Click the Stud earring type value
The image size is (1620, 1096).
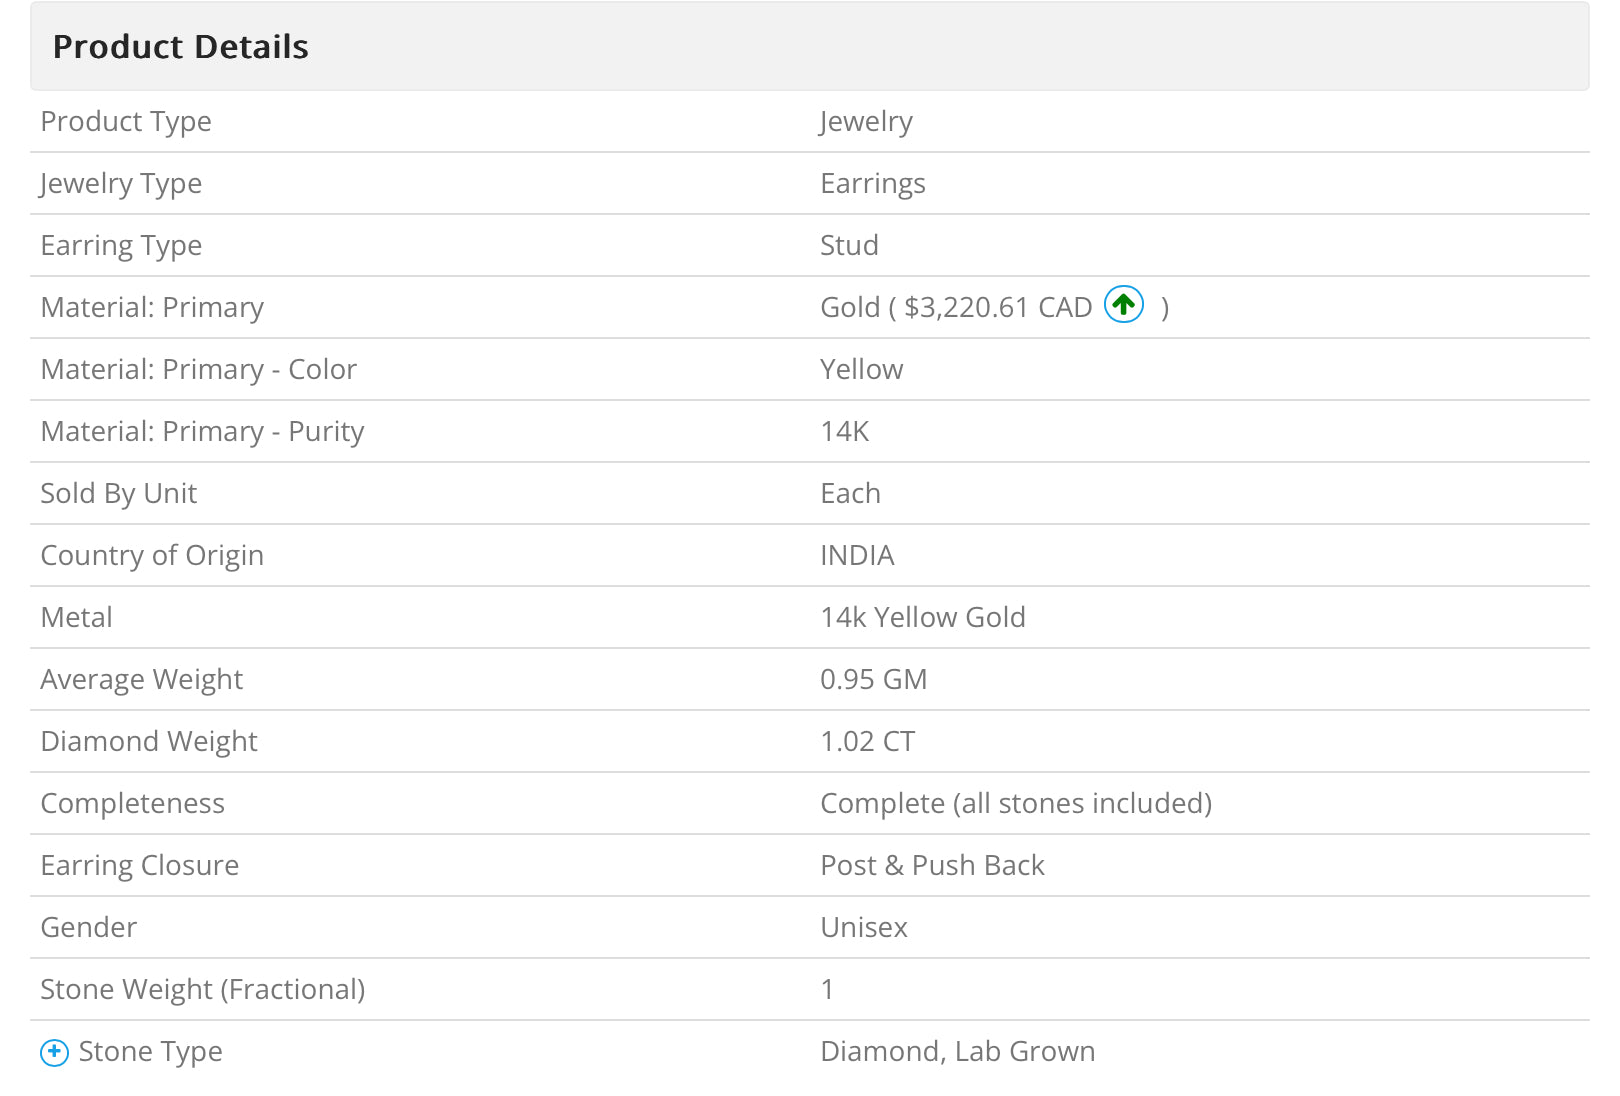[849, 245]
